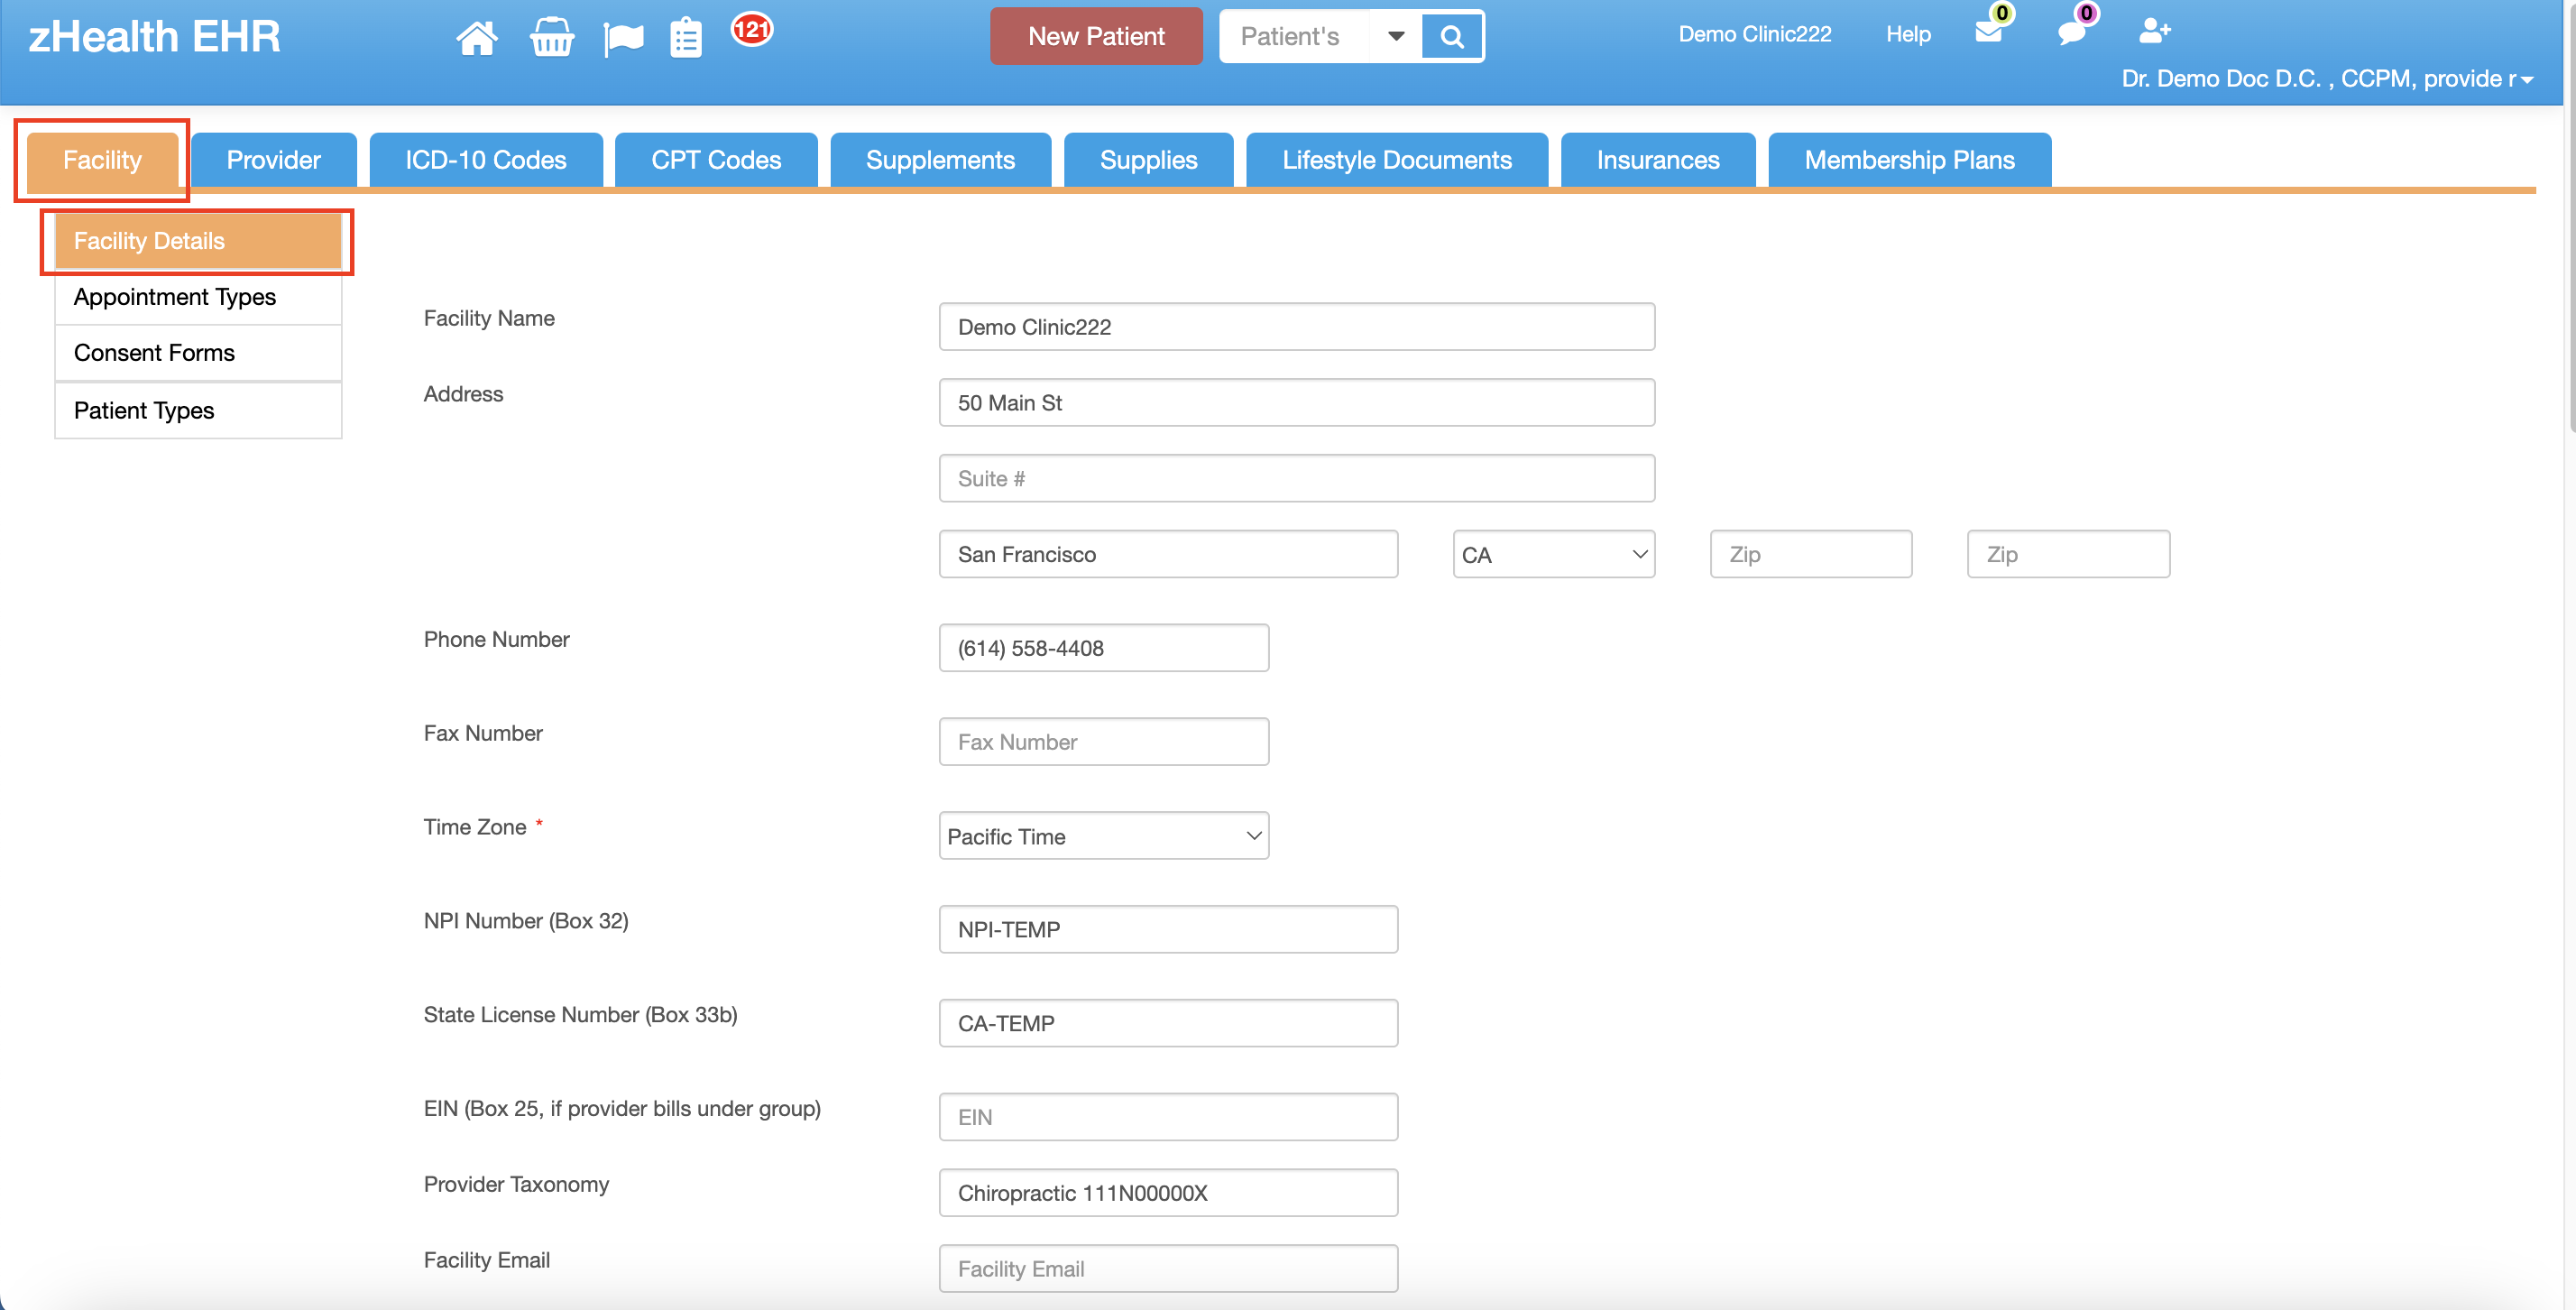The height and width of the screenshot is (1310, 2576).
Task: Open the clipboard checklist icon
Action: click(685, 38)
